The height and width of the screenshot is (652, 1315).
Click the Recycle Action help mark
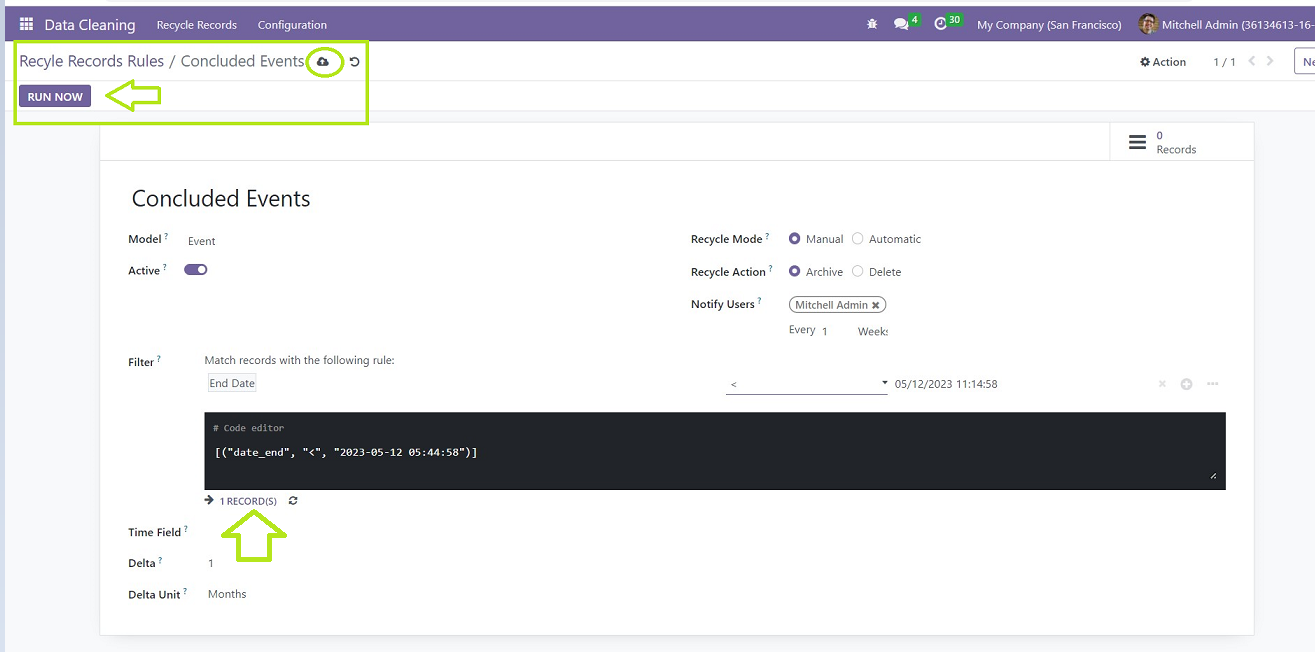pos(770,269)
